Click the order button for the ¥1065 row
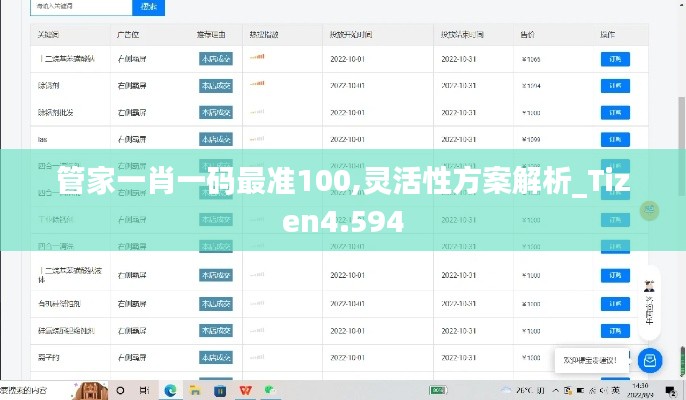 [x=615, y=59]
